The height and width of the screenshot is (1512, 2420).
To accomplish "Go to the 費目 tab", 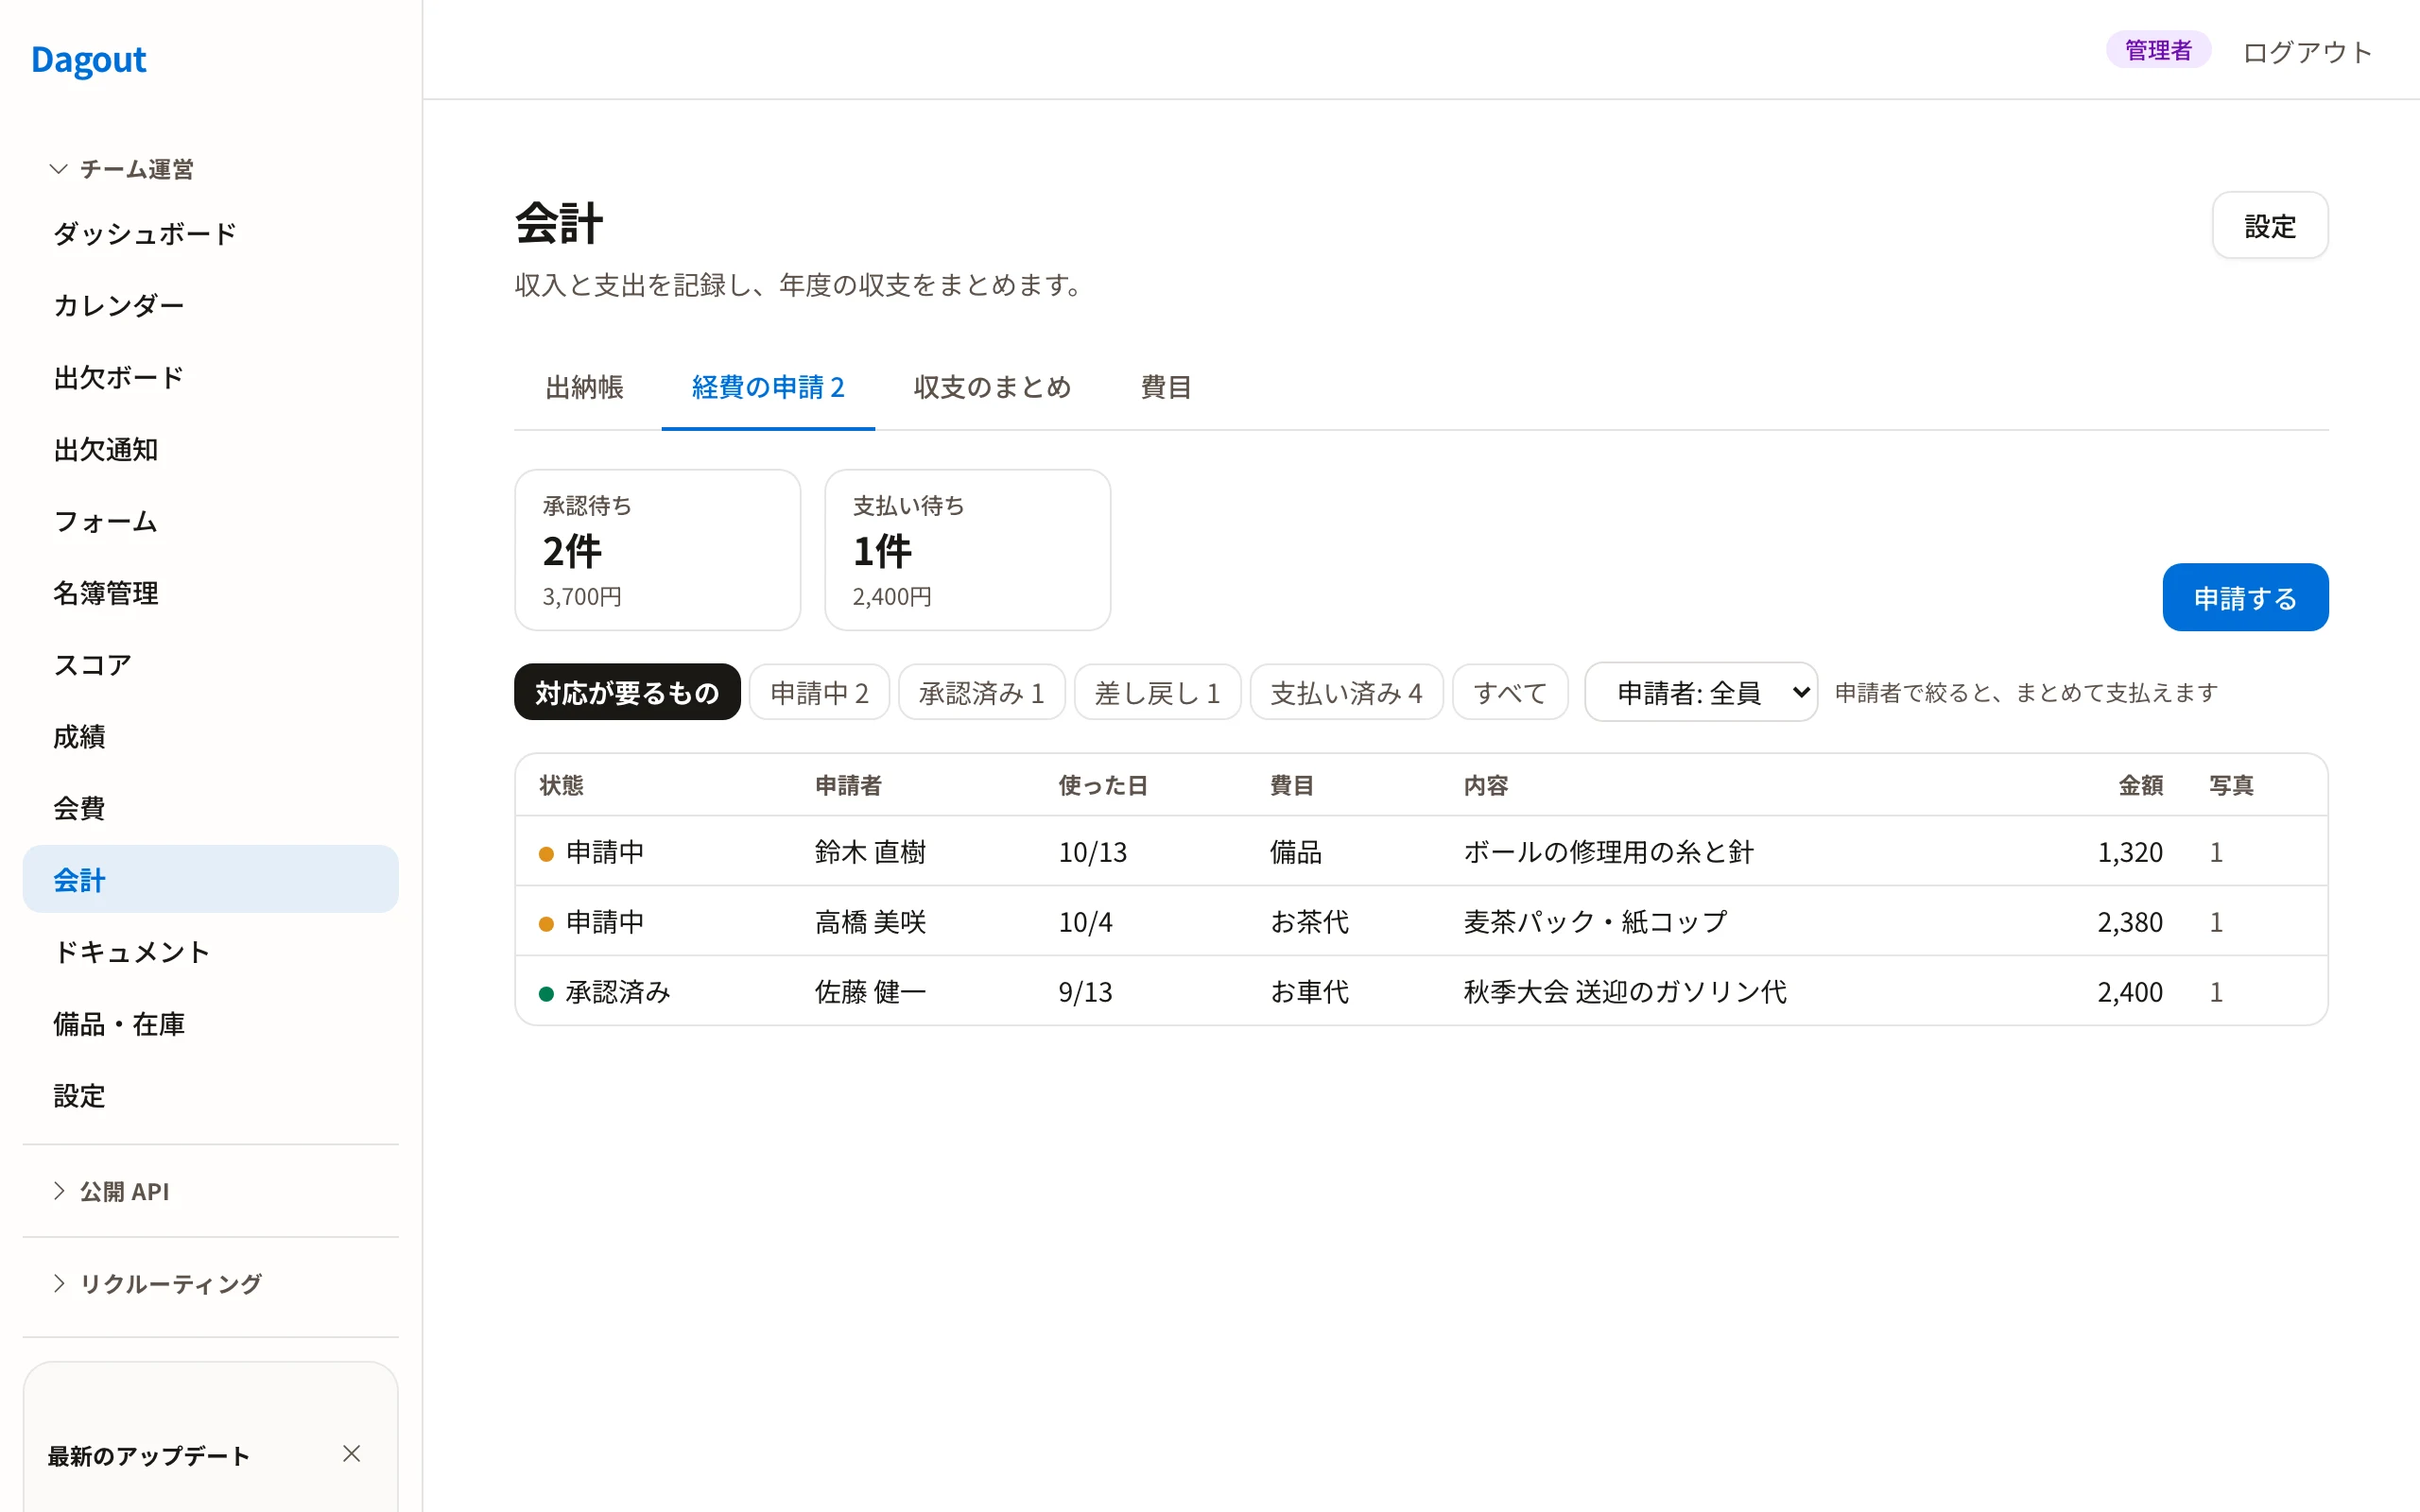I will click(1166, 387).
